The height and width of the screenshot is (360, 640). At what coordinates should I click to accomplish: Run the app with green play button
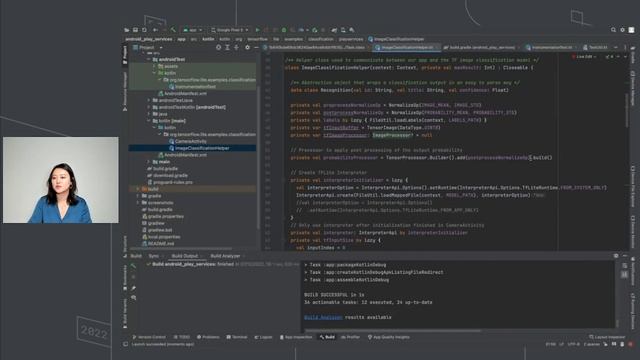[x=258, y=30]
